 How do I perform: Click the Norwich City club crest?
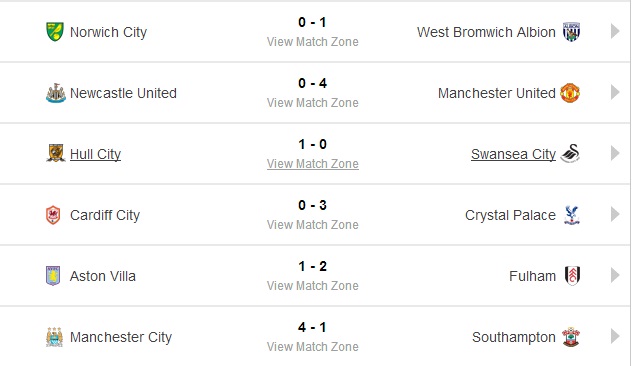pyautogui.click(x=55, y=32)
